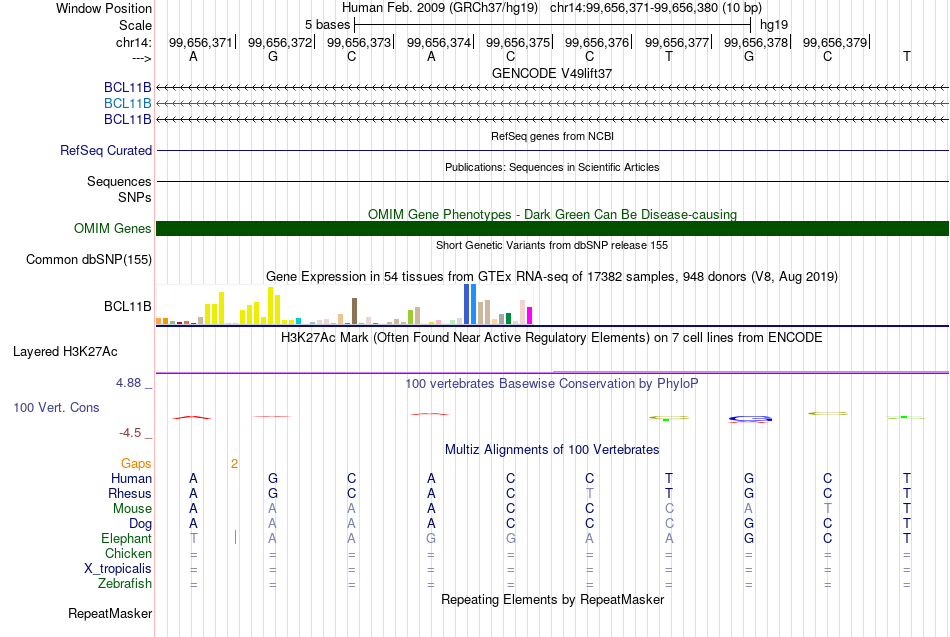The image size is (950, 637).
Task: Click 'Repeating Elements by RepeatMasker' title
Action: pyautogui.click(x=552, y=599)
